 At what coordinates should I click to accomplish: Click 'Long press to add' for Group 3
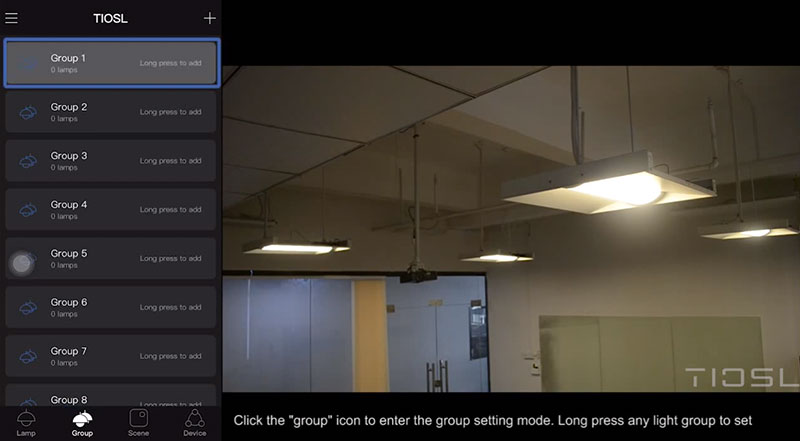point(170,161)
